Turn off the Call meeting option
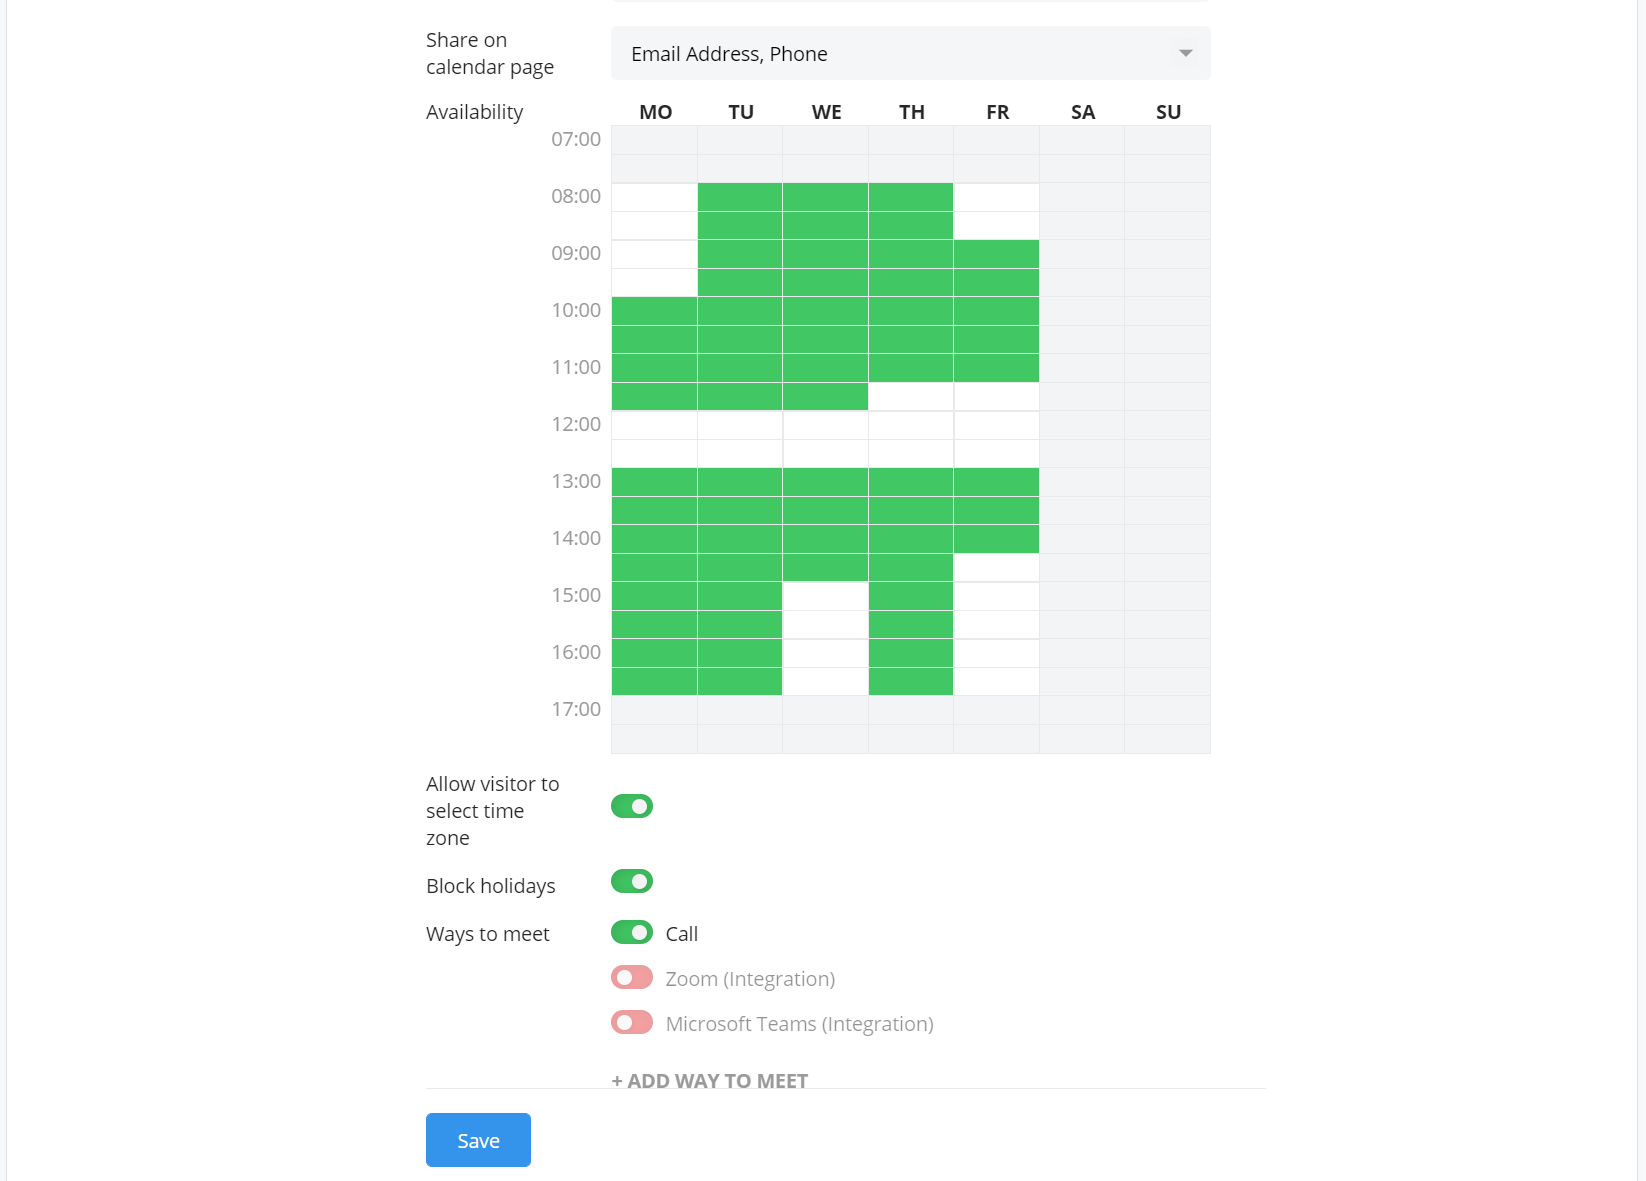The width and height of the screenshot is (1646, 1181). tap(632, 933)
